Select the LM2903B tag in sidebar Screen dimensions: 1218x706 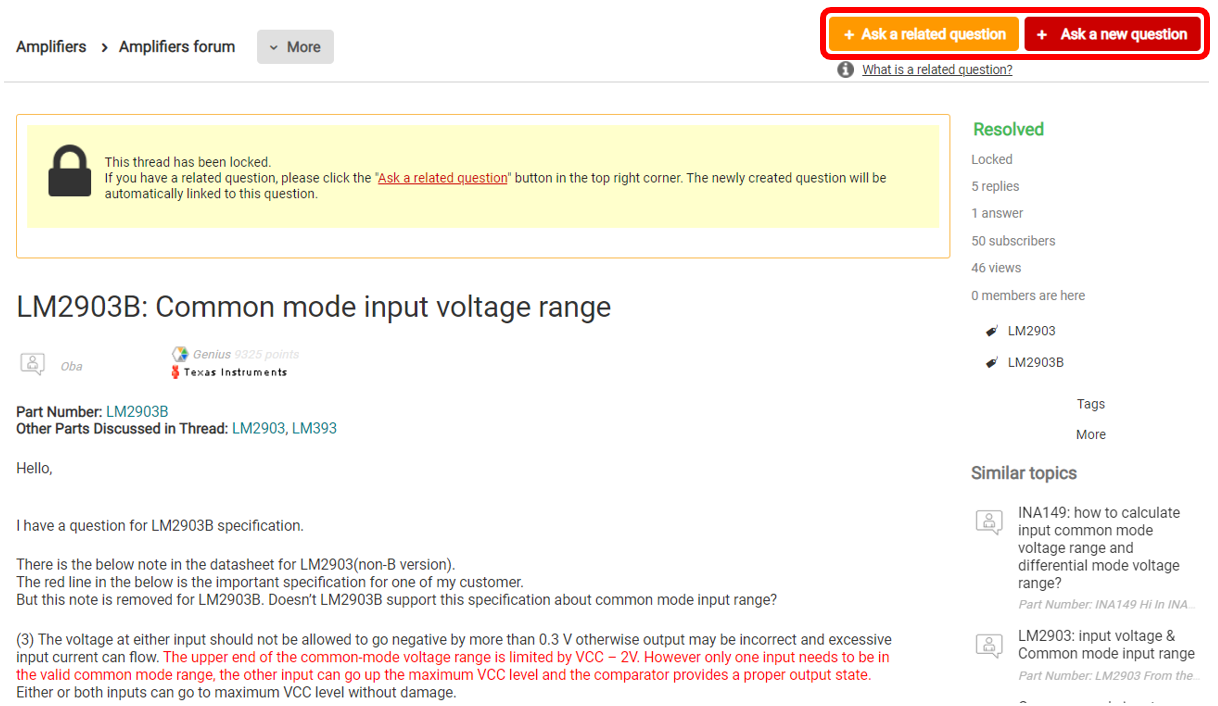click(1036, 362)
